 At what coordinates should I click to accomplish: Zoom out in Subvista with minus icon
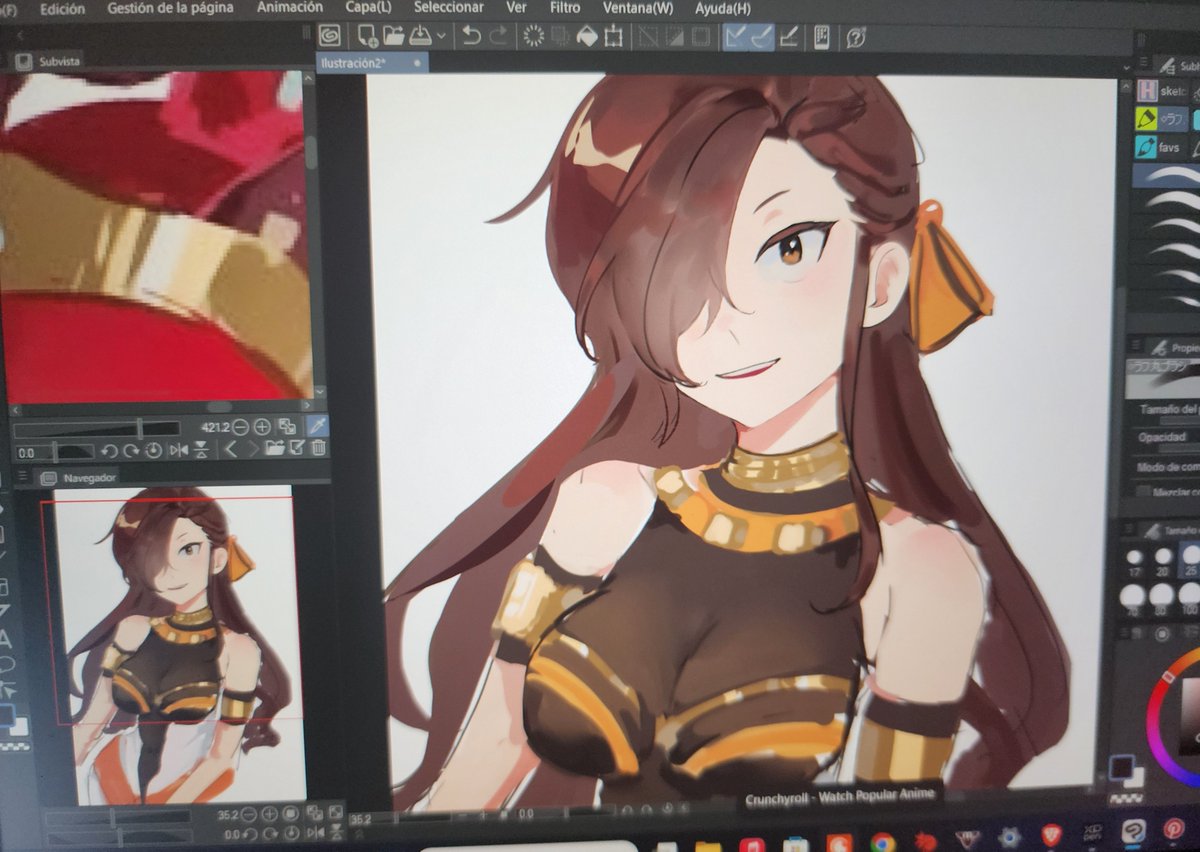240,428
